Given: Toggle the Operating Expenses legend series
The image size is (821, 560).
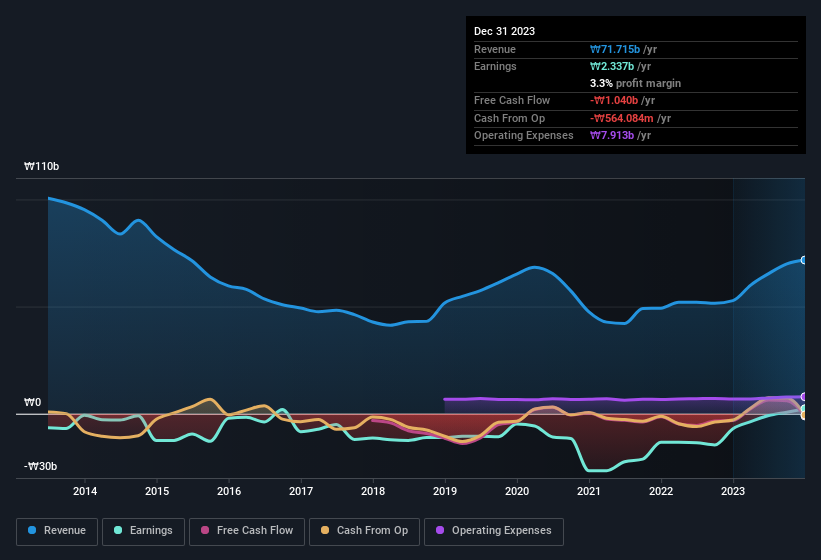Looking at the screenshot, I should [x=494, y=531].
